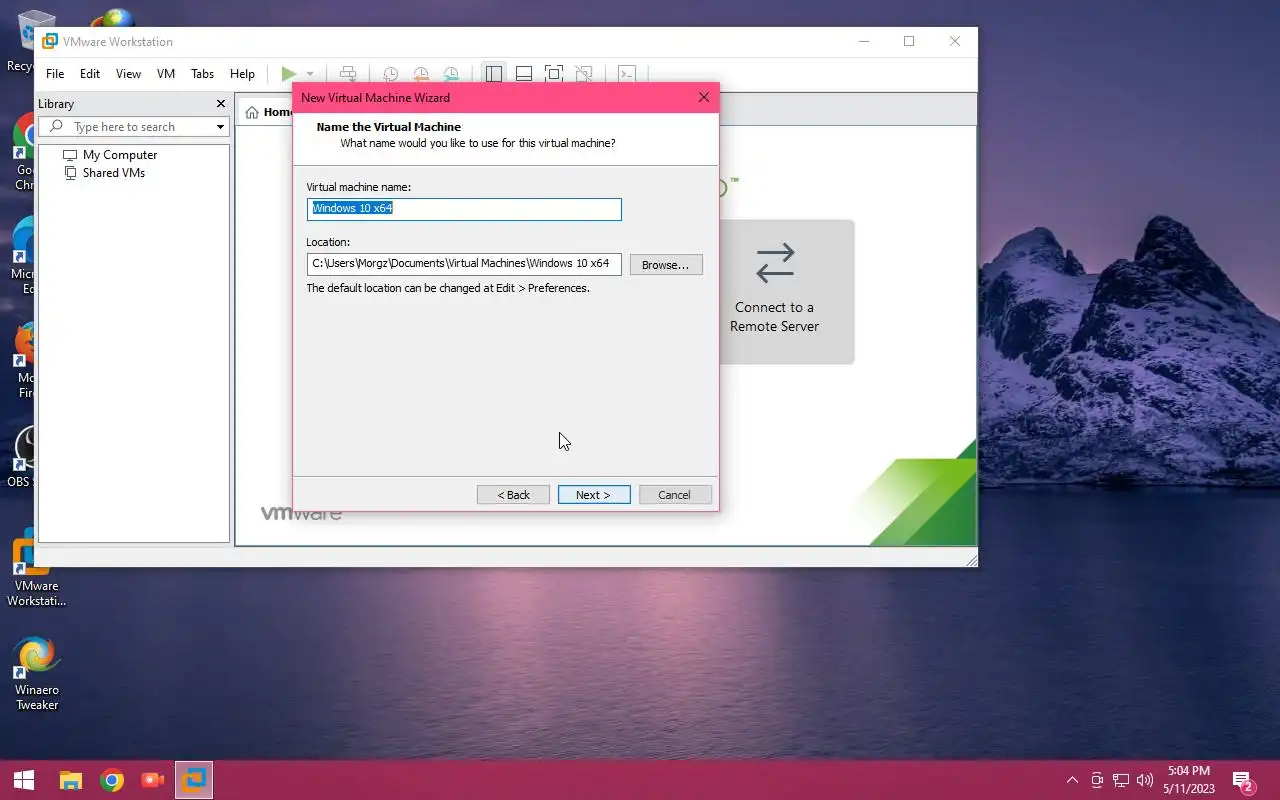Click the Location path field
The image size is (1280, 800).
click(464, 264)
